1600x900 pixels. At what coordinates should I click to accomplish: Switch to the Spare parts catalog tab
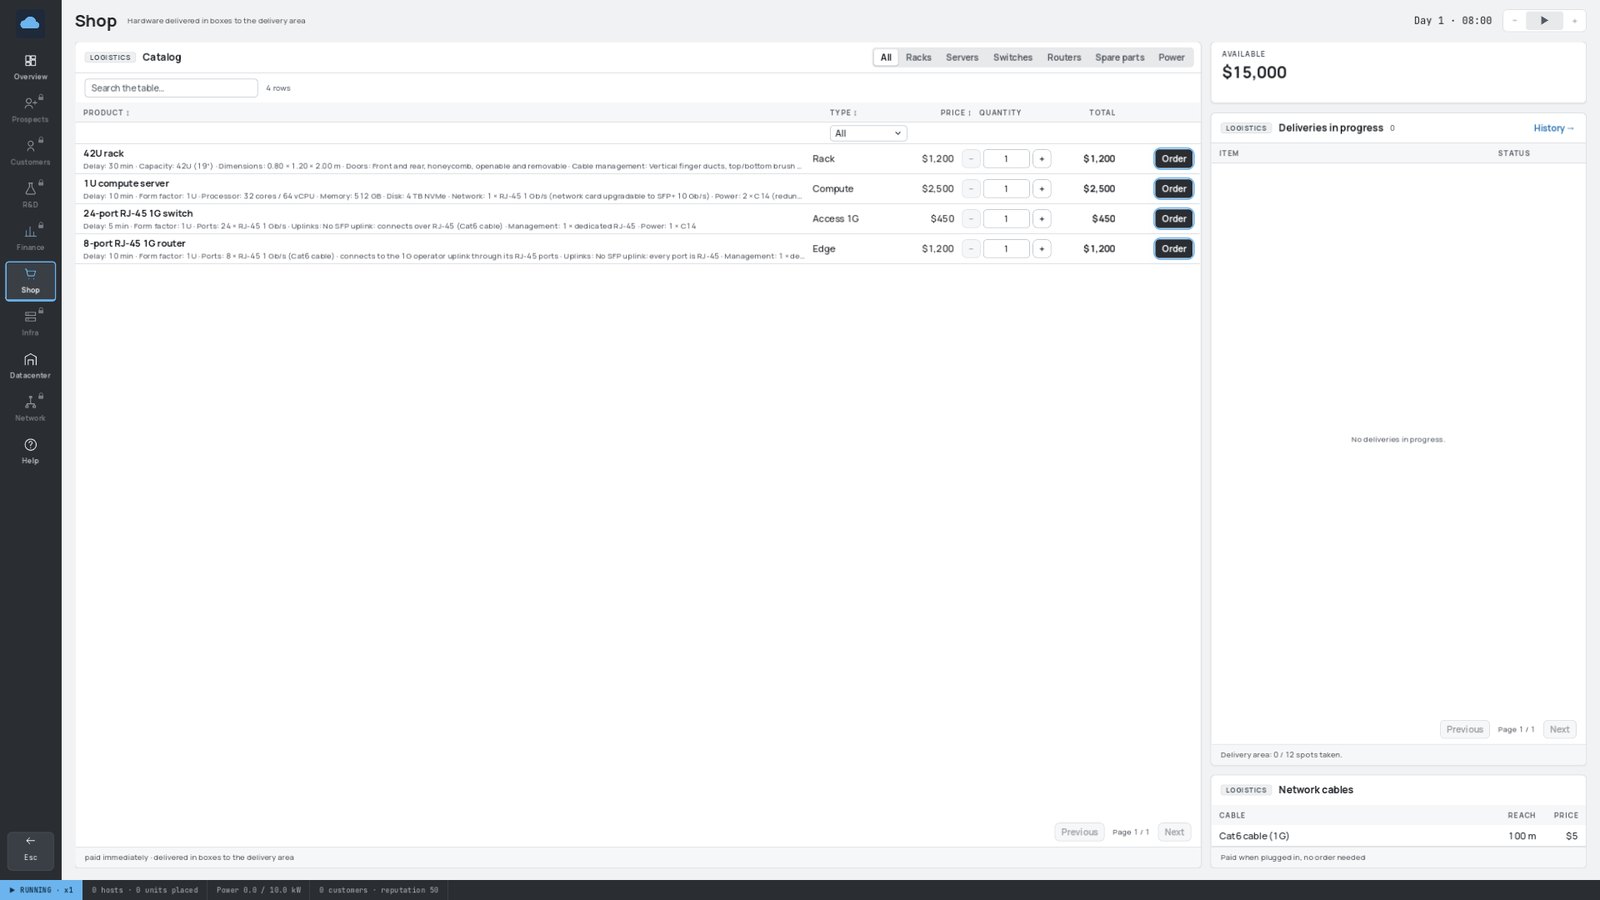tap(1119, 58)
